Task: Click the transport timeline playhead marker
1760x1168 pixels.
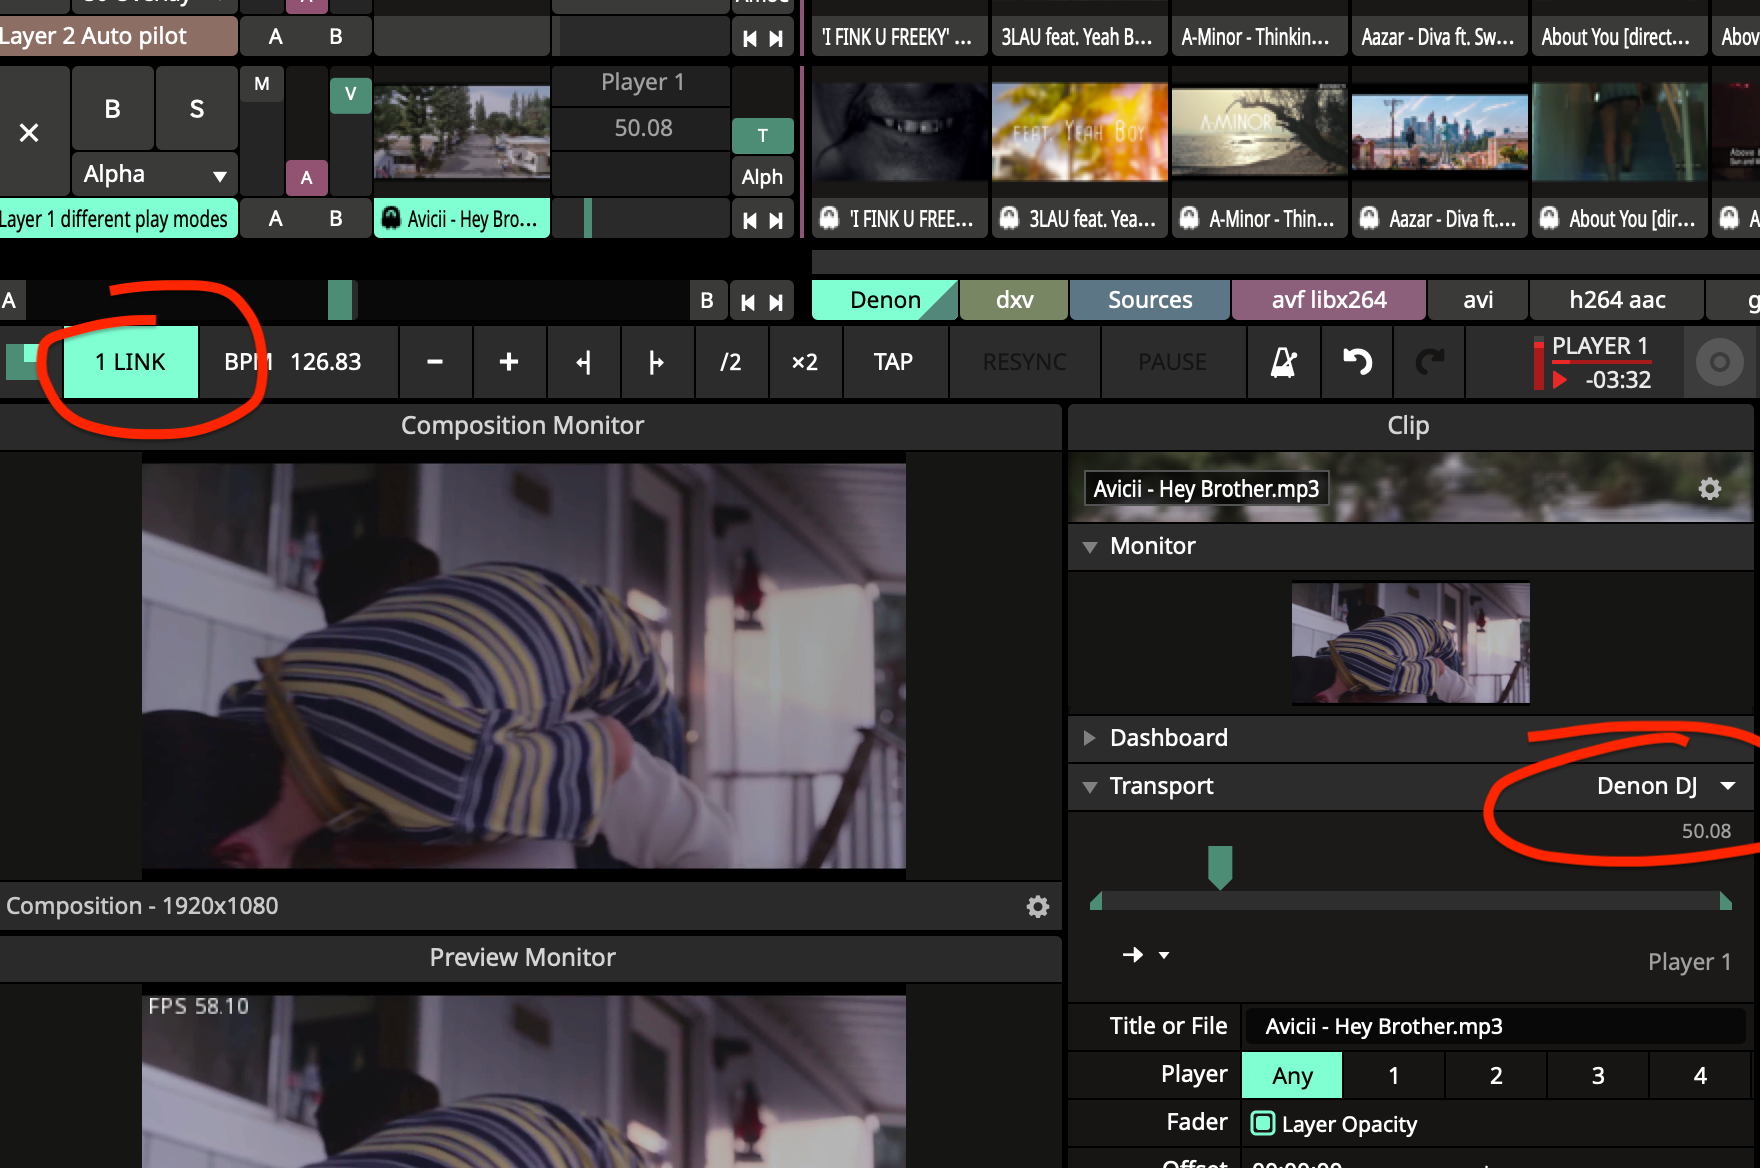Action: pos(1220,866)
